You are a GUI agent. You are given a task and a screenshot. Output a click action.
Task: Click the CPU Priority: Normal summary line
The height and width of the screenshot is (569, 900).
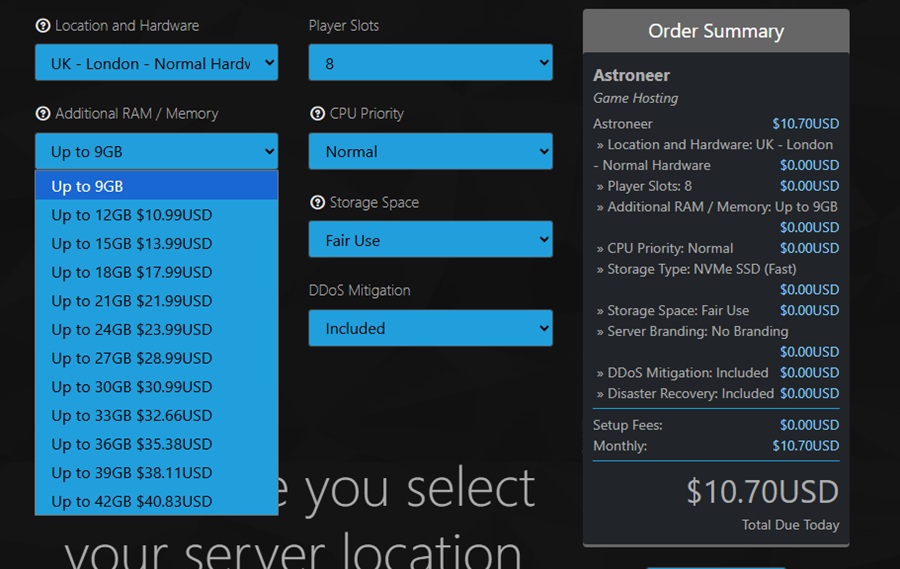tap(716, 248)
